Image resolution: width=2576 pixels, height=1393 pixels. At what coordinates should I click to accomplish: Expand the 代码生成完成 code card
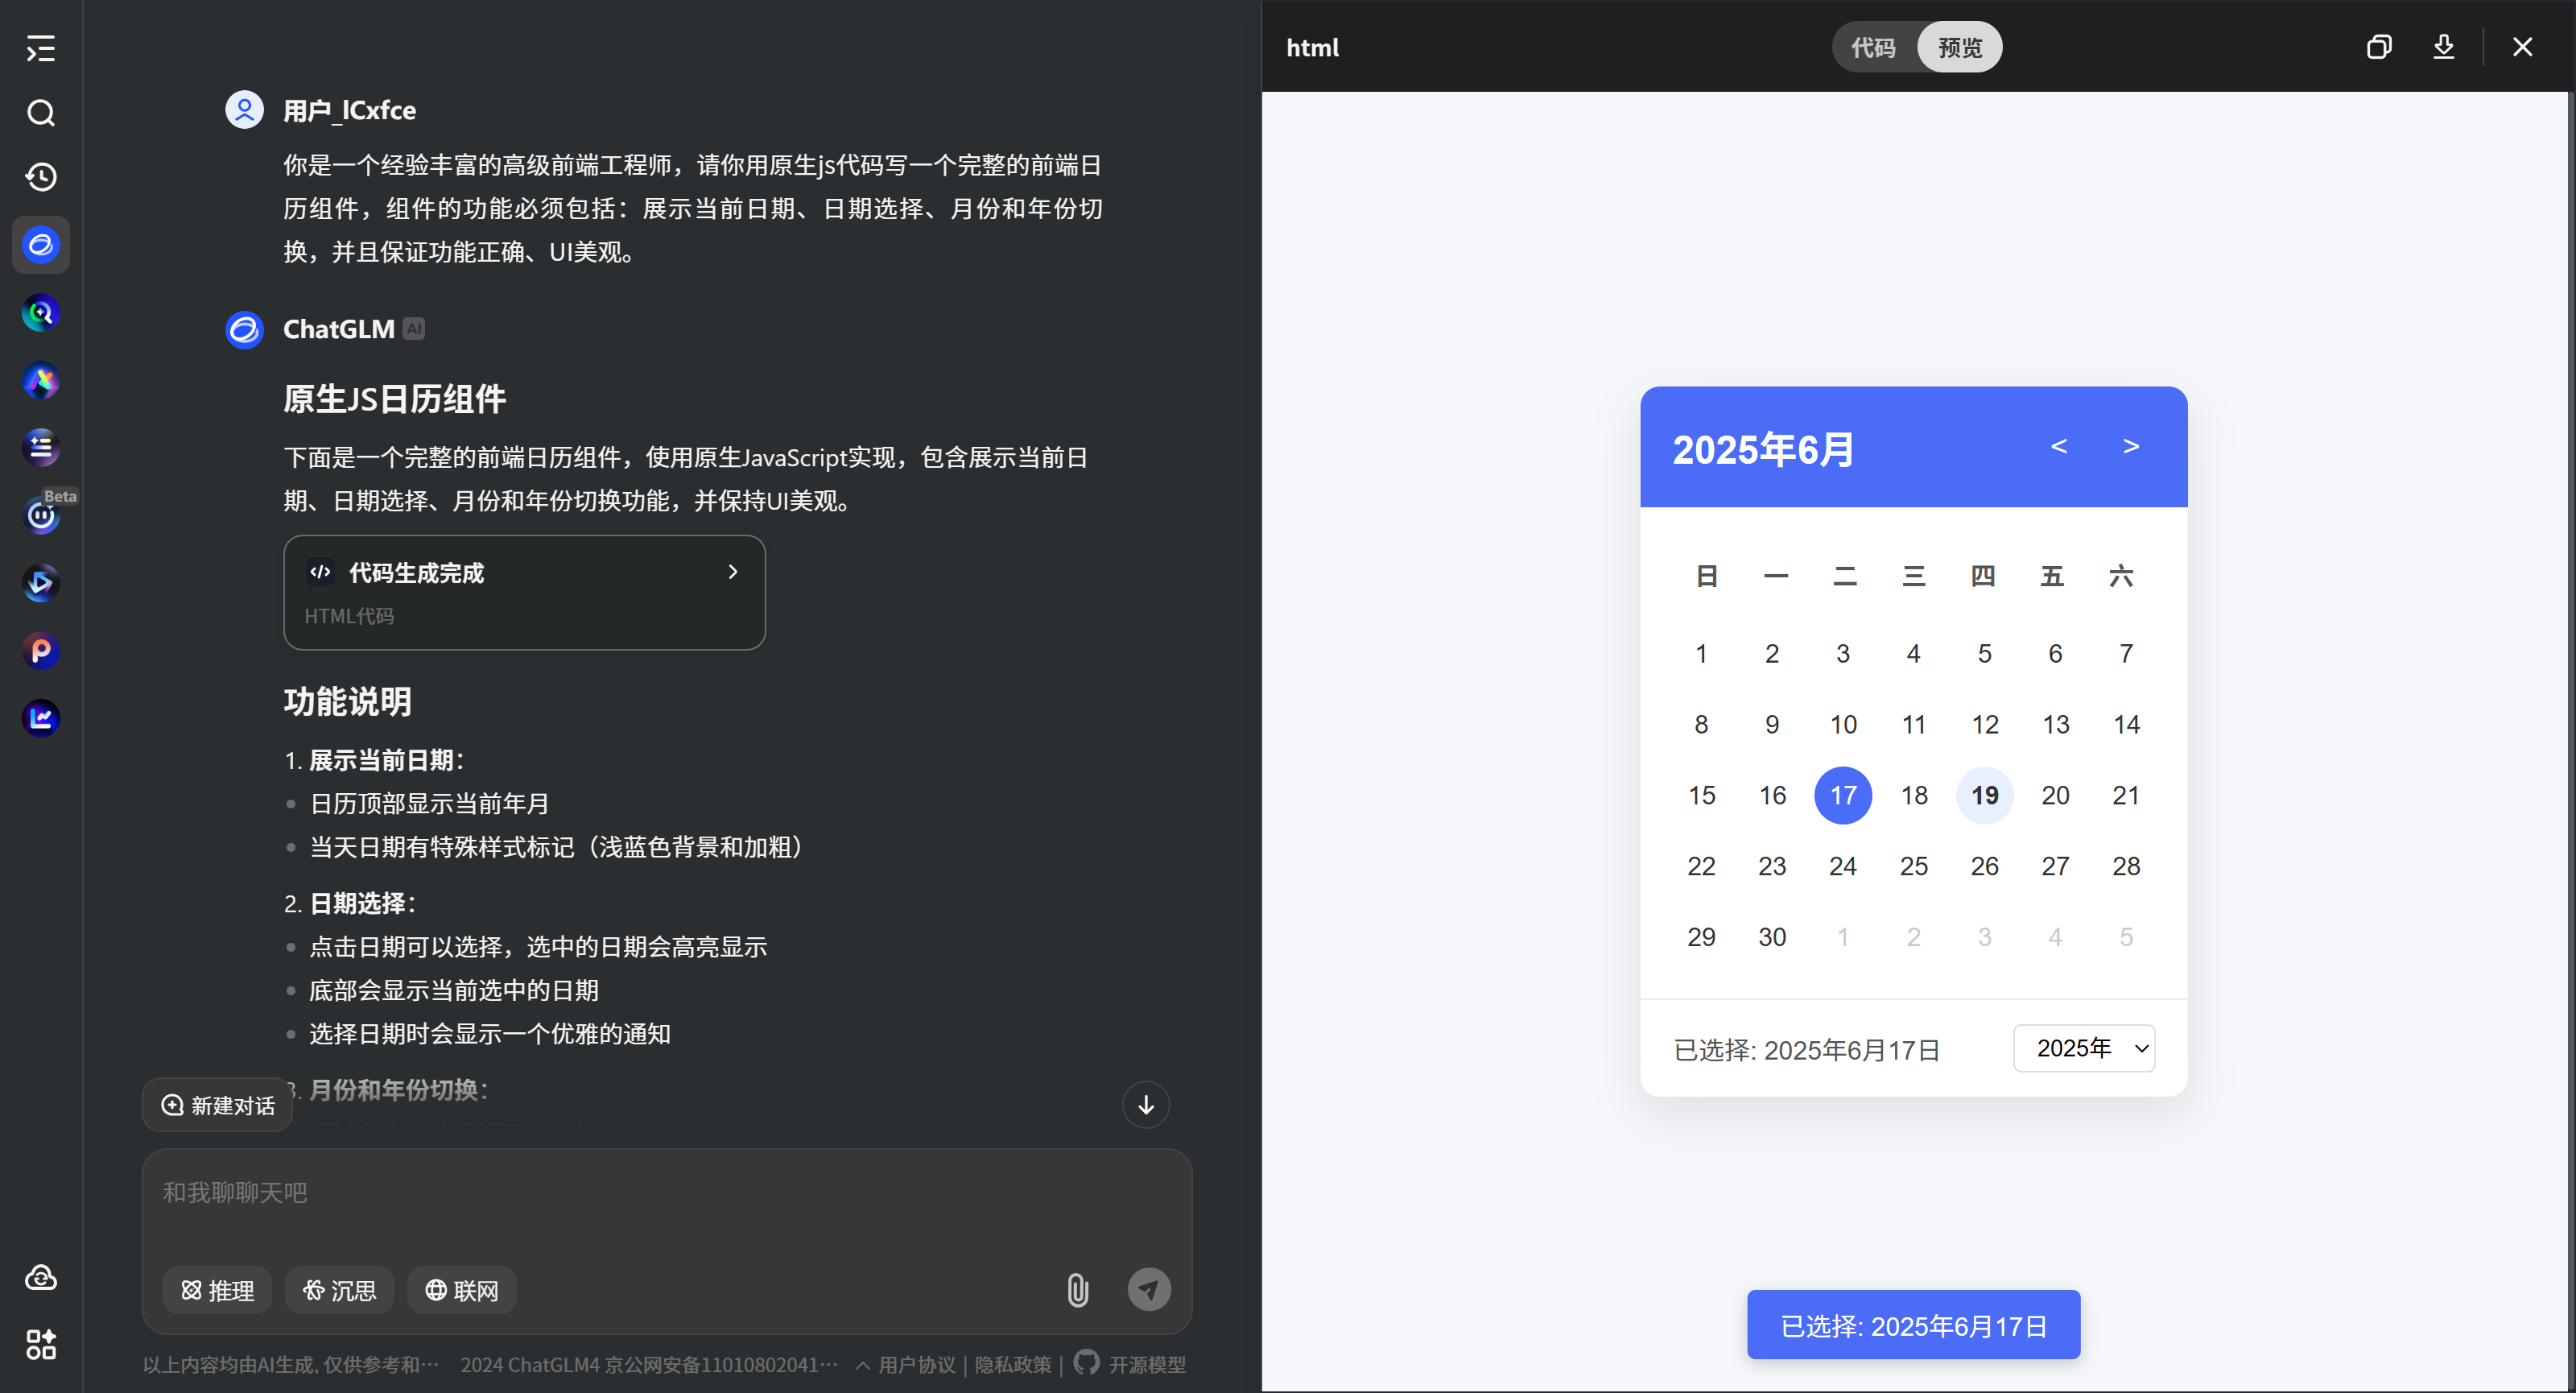tap(525, 593)
